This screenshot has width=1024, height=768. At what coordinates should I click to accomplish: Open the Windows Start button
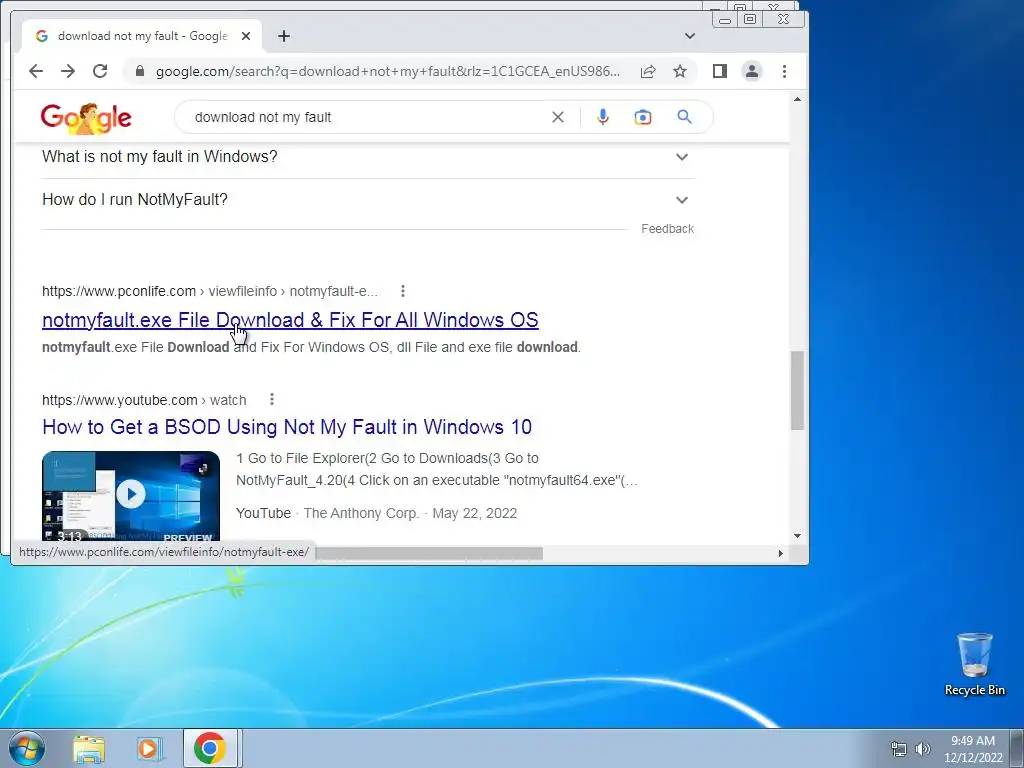pyautogui.click(x=27, y=748)
